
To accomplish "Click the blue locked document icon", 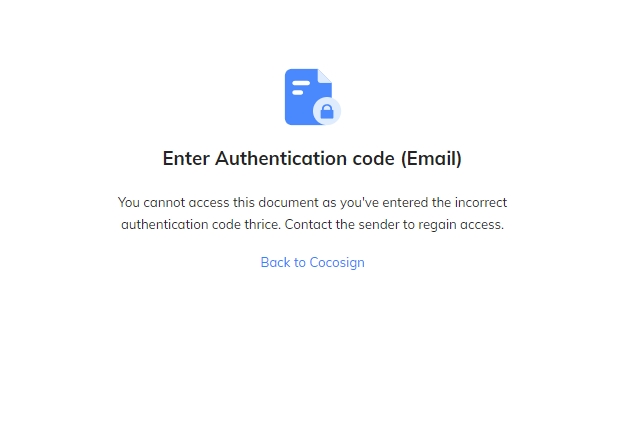I will point(313,97).
